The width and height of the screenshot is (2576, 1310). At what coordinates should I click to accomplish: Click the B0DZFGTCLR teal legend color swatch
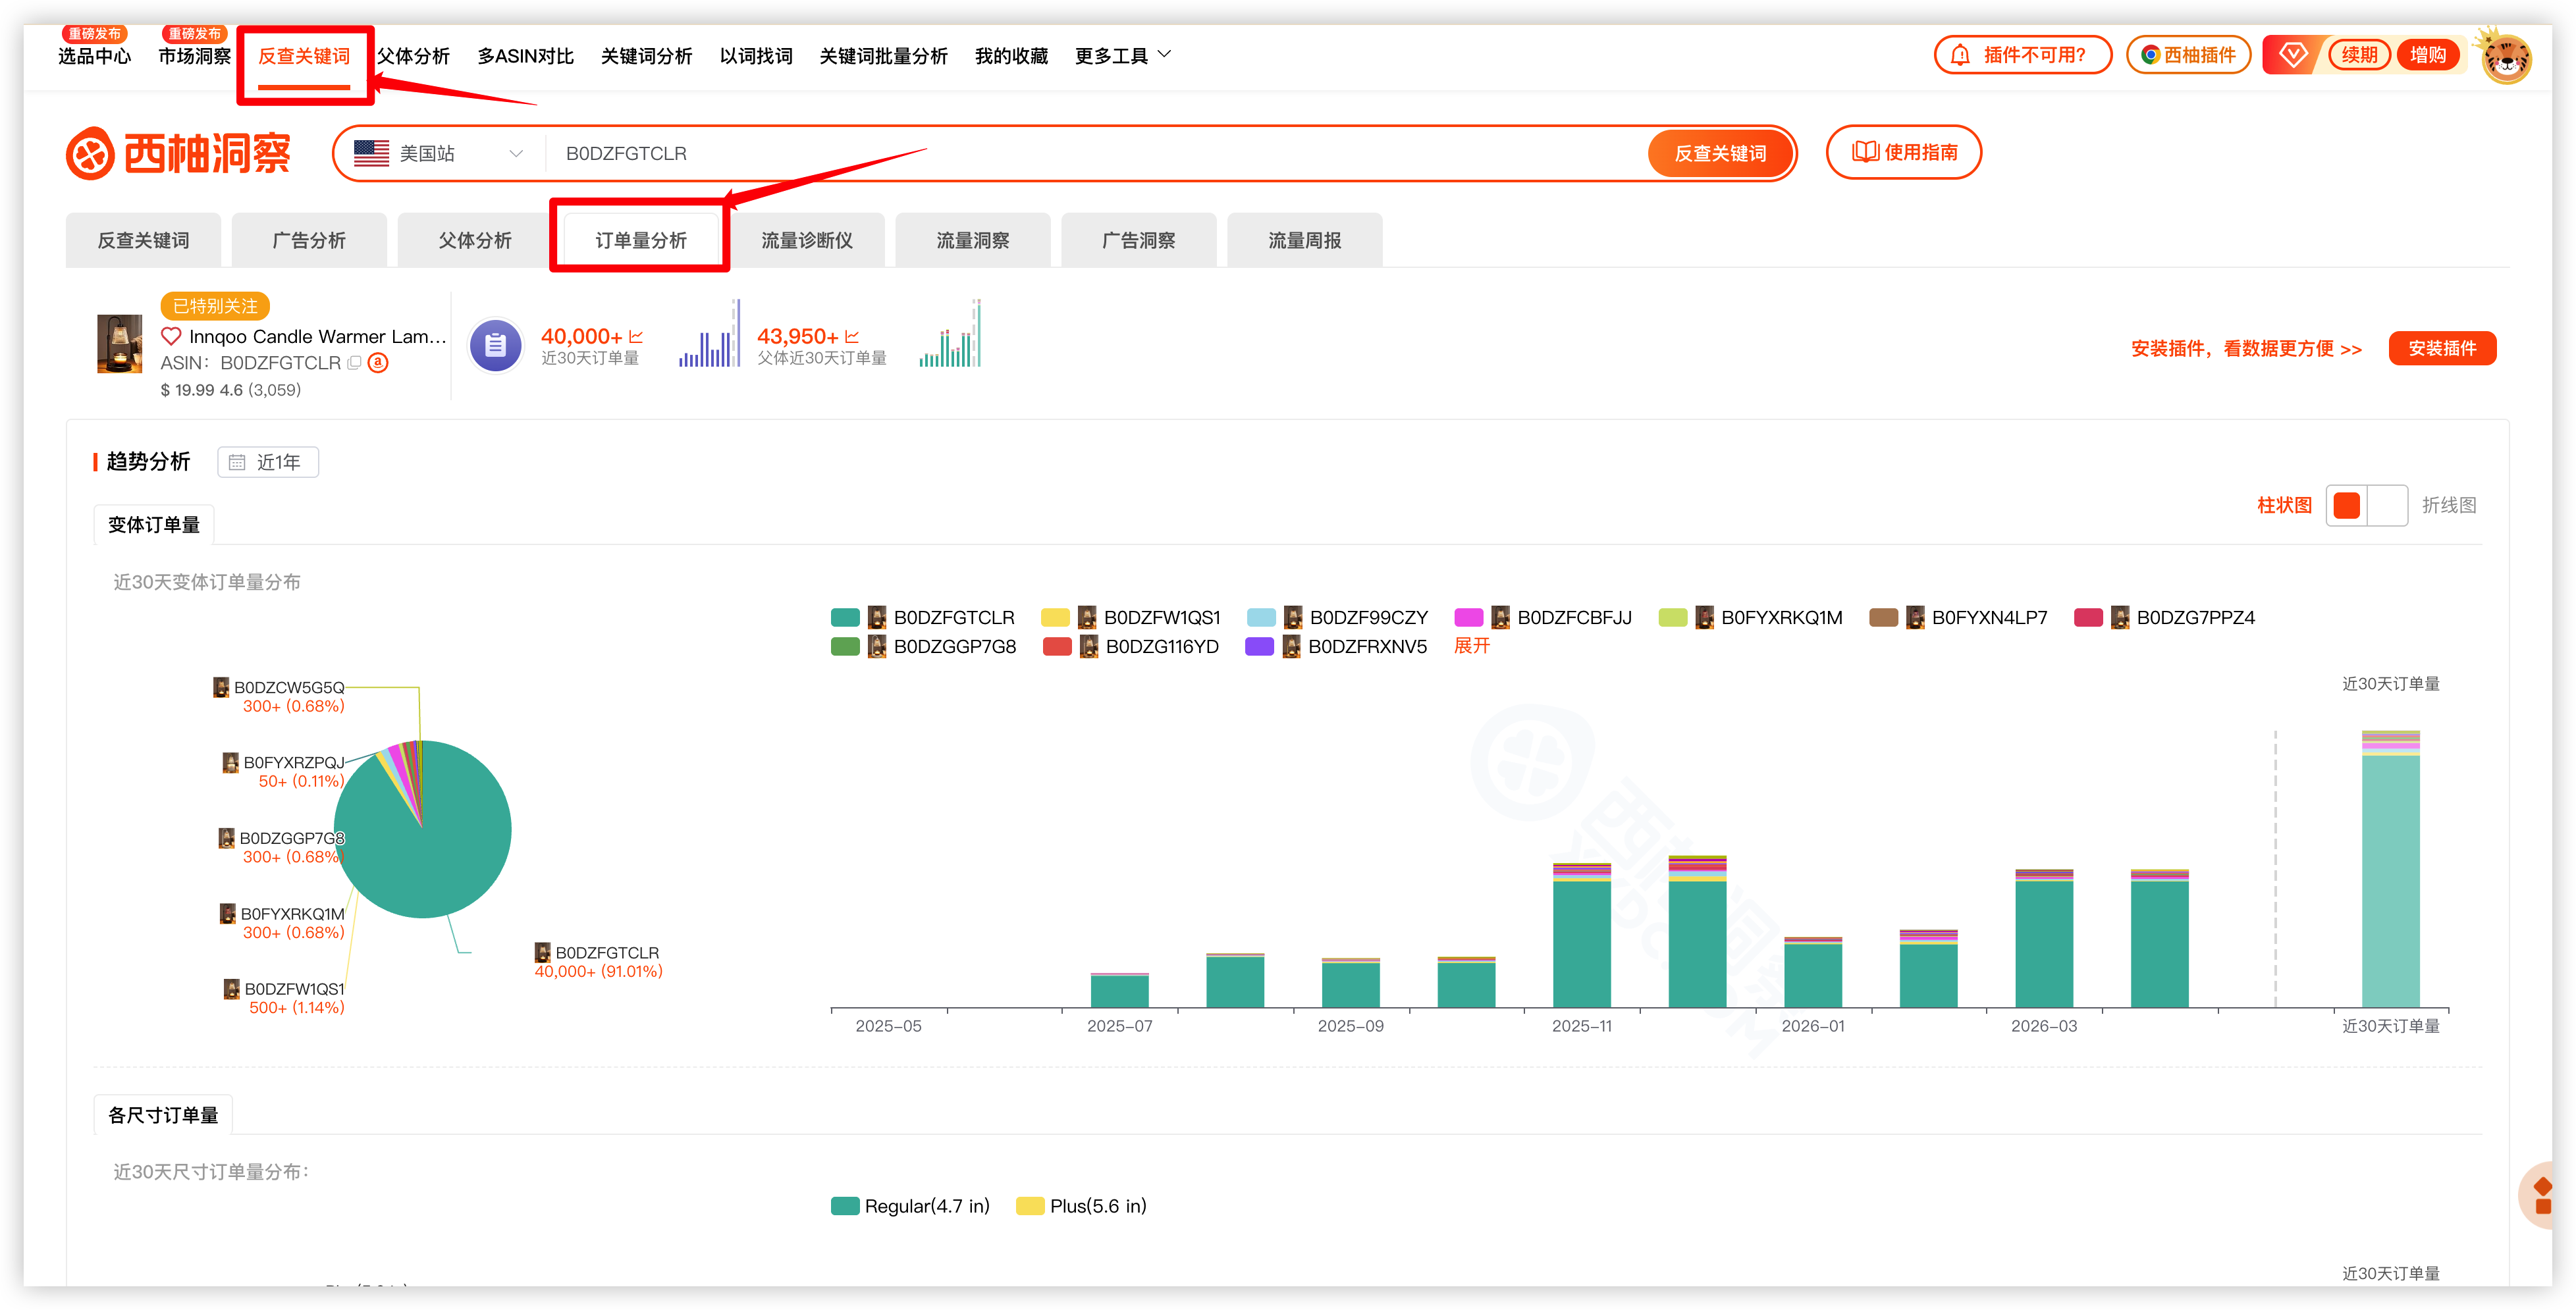[x=845, y=618]
